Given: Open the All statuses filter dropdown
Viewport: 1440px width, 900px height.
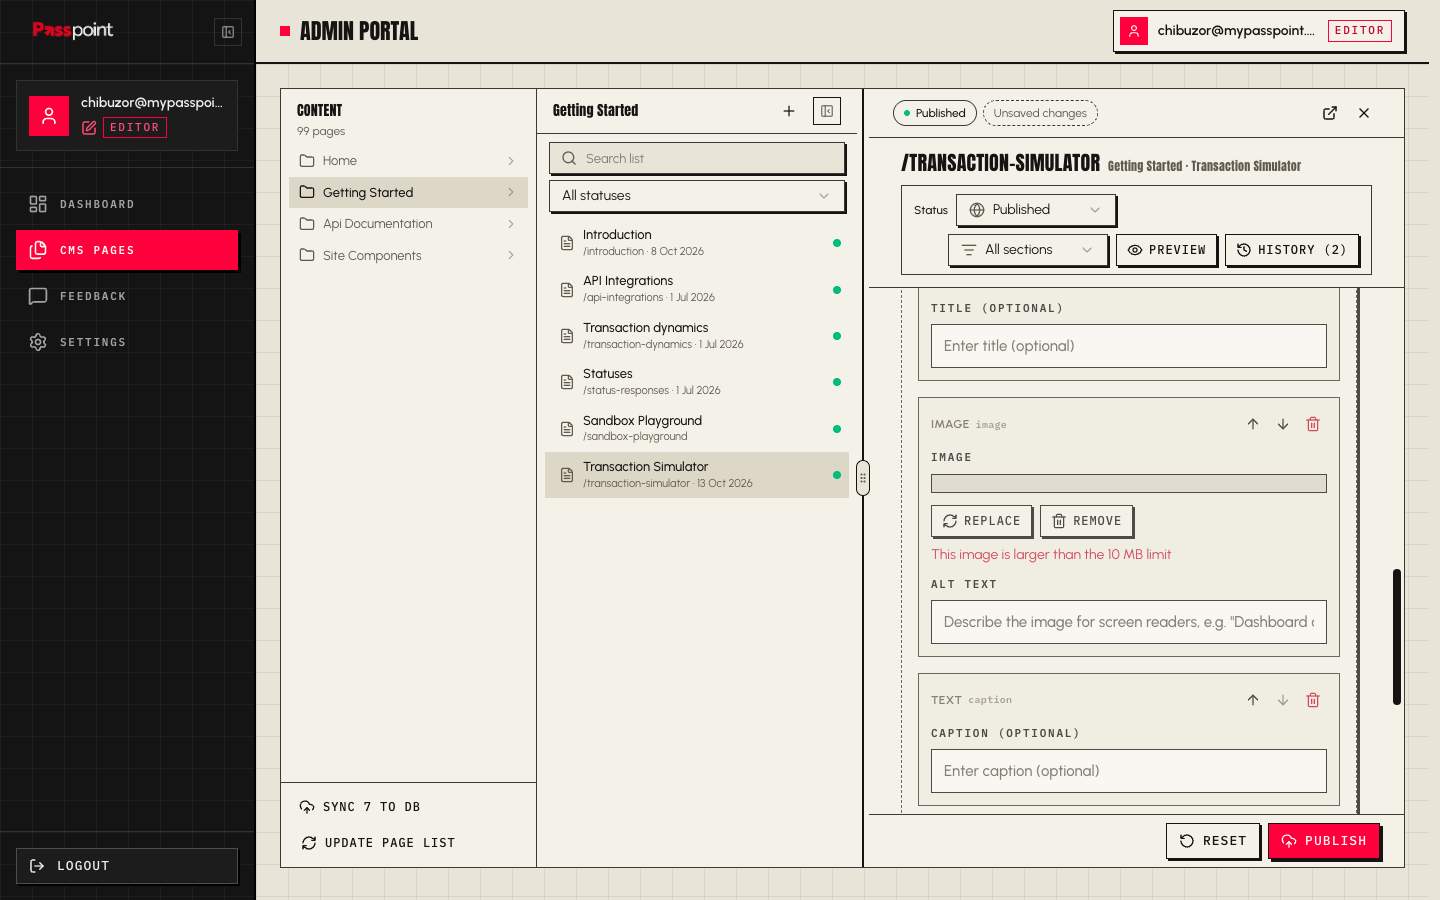Looking at the screenshot, I should tap(697, 196).
